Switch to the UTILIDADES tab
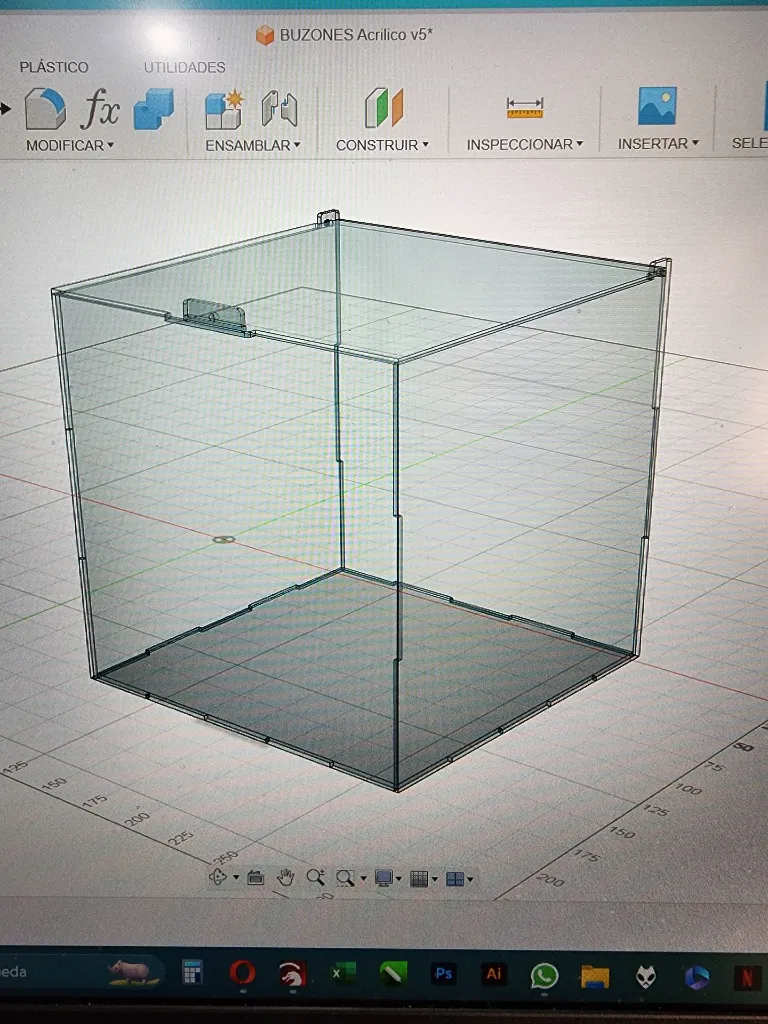 [x=184, y=67]
